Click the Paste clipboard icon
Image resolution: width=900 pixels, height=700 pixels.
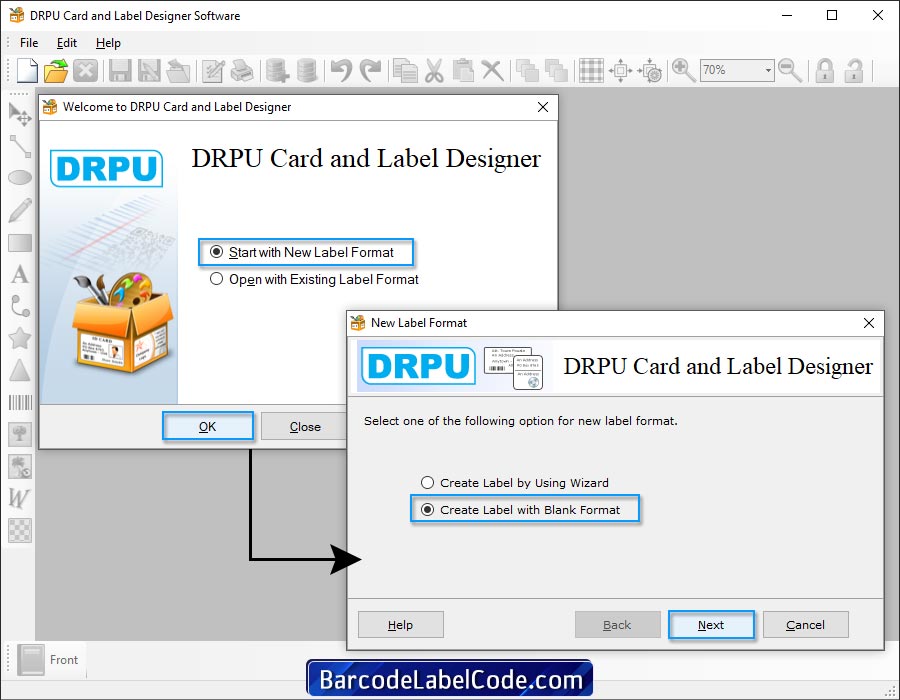463,71
